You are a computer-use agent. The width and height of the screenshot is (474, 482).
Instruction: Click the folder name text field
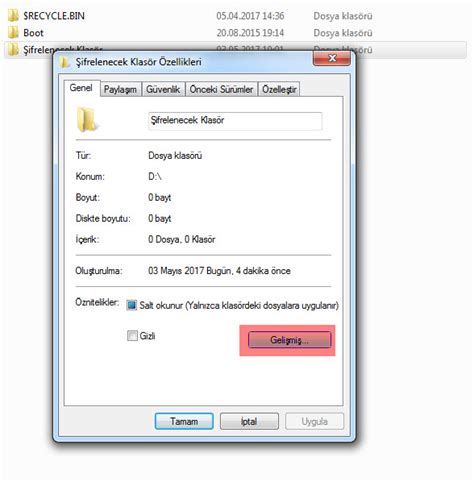point(235,120)
